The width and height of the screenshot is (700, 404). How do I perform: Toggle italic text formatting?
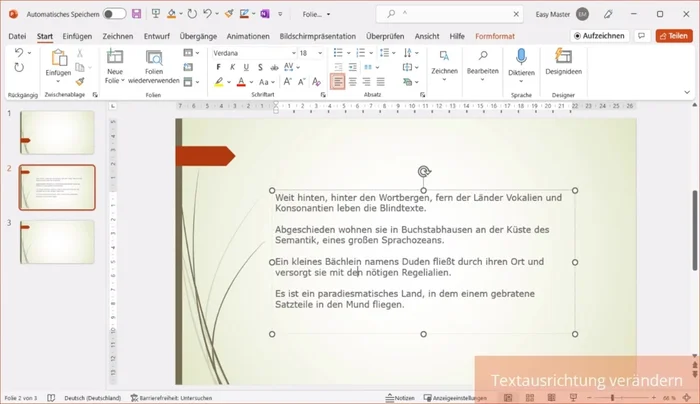(x=231, y=67)
